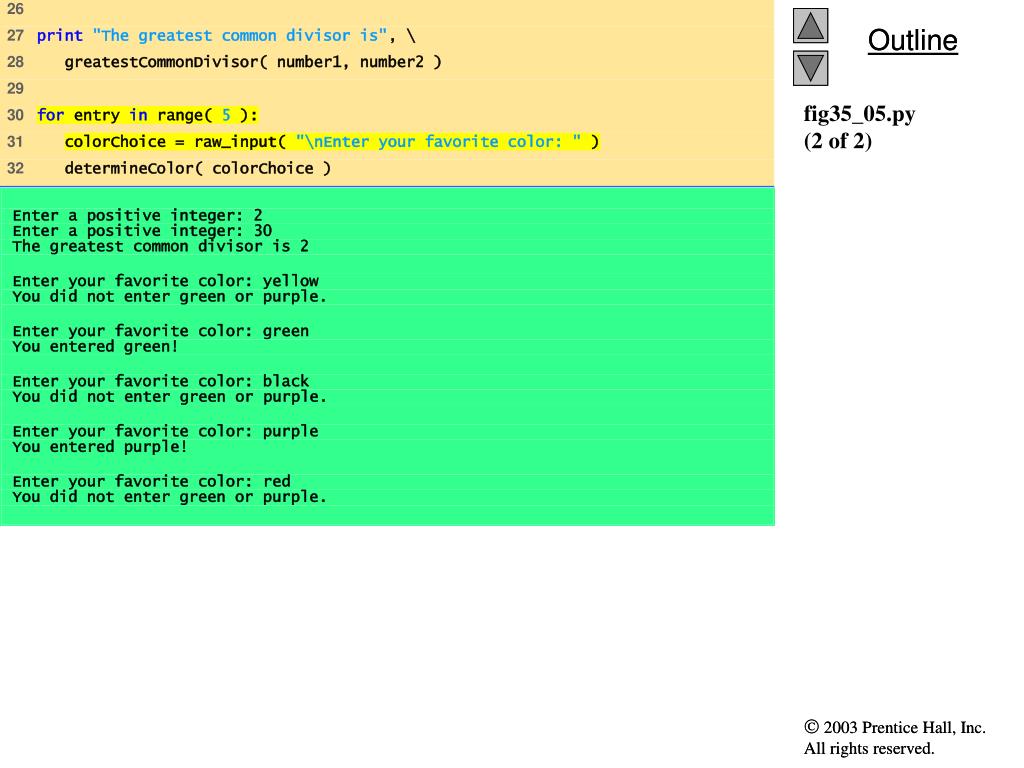Viewport: 1024px width, 768px height.
Task: Click output "The greatest common divisor is 2"
Action: [x=161, y=246]
